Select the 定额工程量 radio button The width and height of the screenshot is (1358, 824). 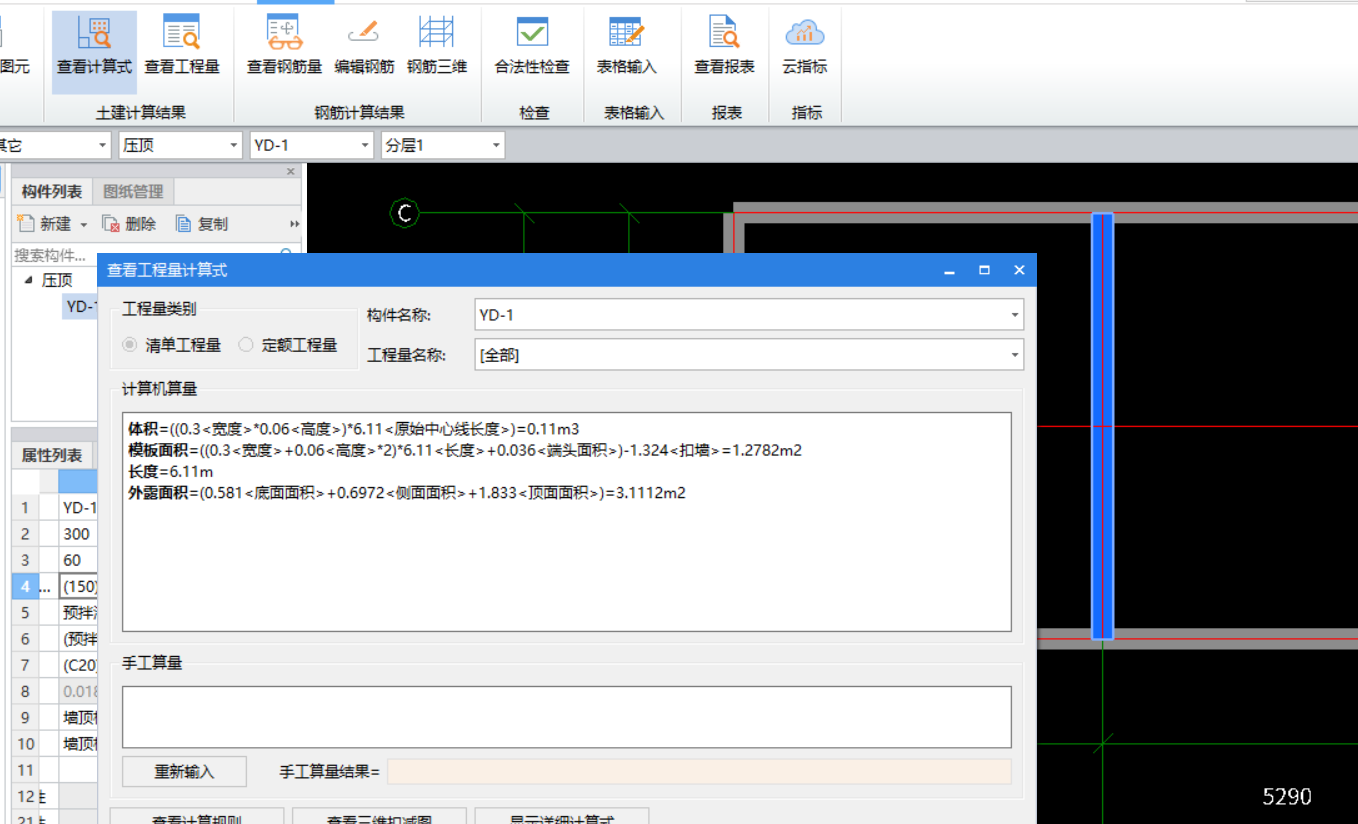(x=246, y=345)
